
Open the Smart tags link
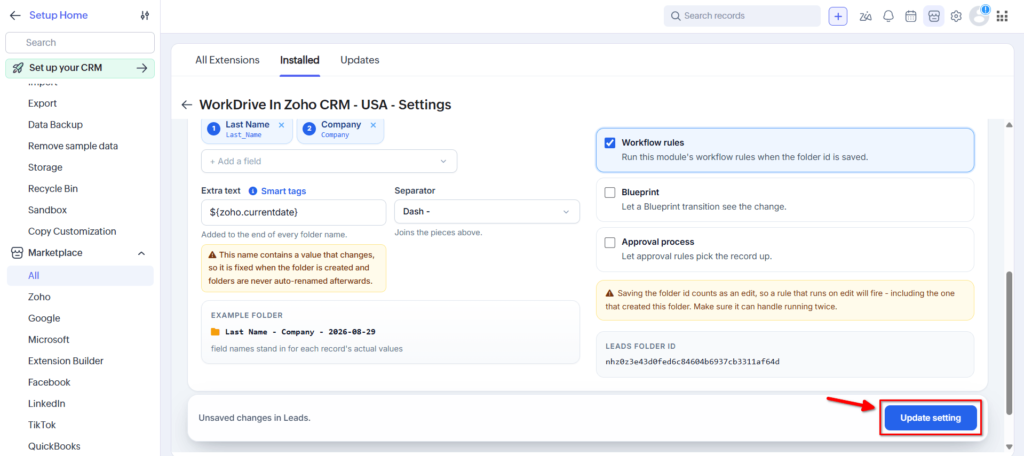tap(283, 191)
